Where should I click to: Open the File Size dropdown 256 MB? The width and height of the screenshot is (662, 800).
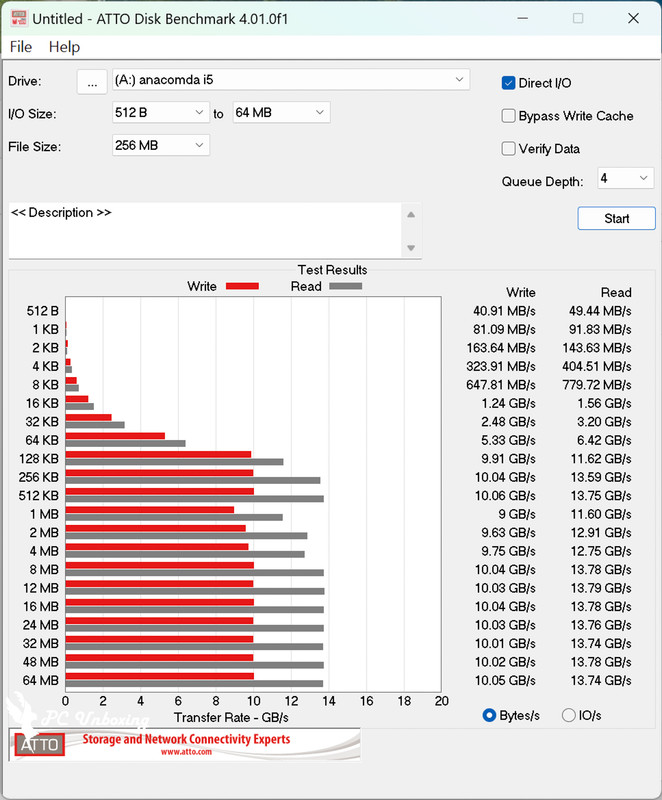coord(161,145)
